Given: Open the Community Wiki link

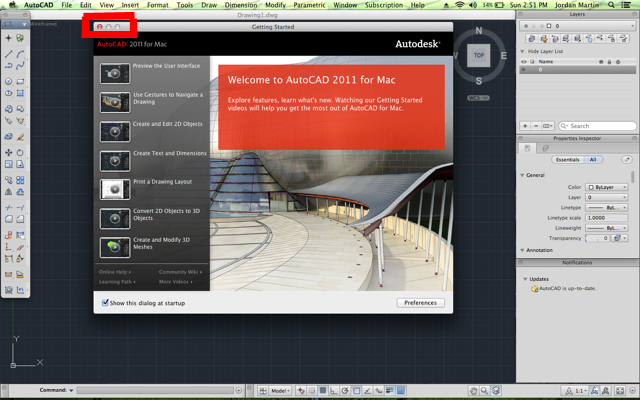Looking at the screenshot, I should pos(180,272).
